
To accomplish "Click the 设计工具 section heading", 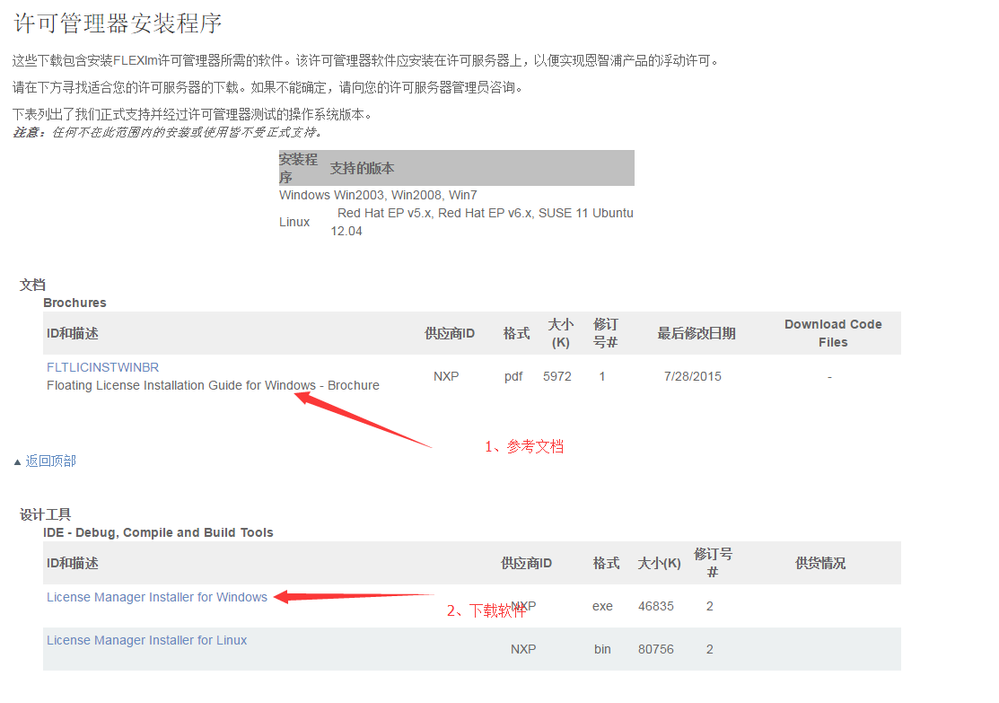I will coord(45,514).
